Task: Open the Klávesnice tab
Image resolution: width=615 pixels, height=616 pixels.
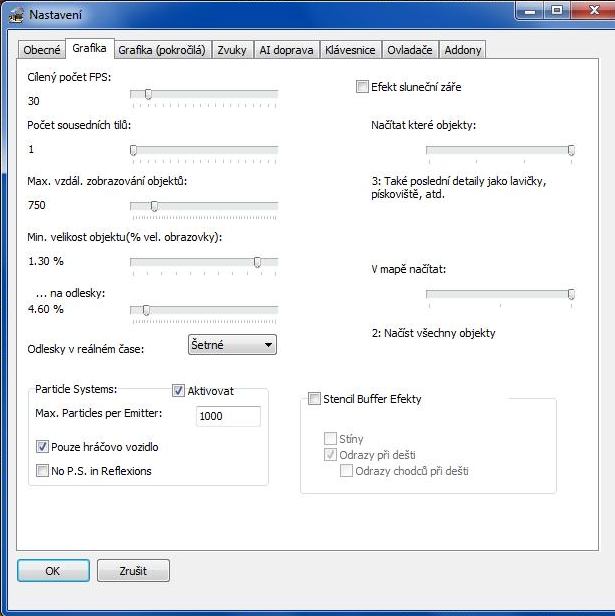Action: click(x=351, y=50)
